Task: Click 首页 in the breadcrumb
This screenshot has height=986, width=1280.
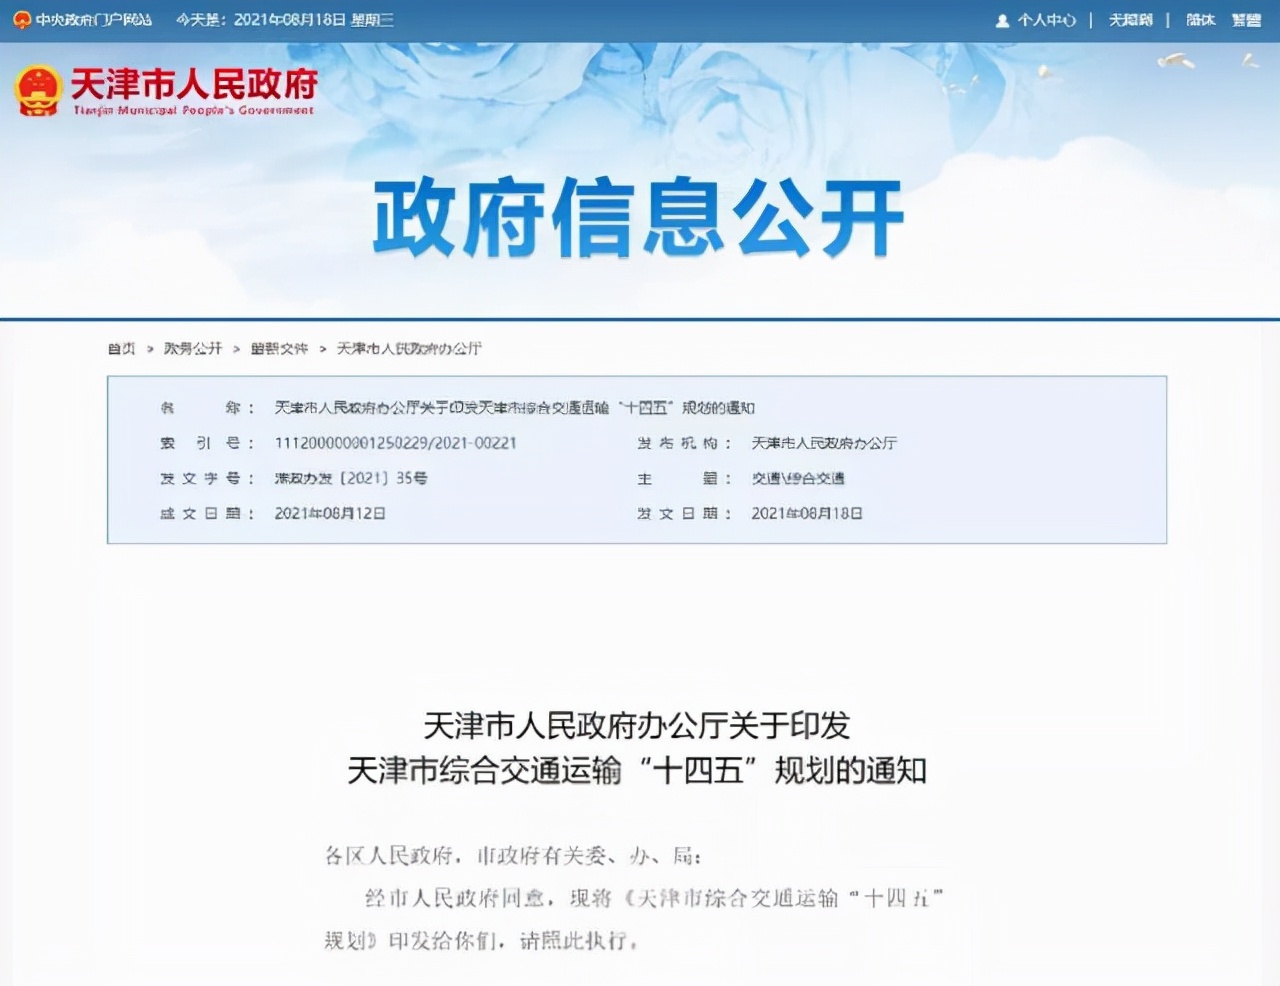Action: (121, 349)
